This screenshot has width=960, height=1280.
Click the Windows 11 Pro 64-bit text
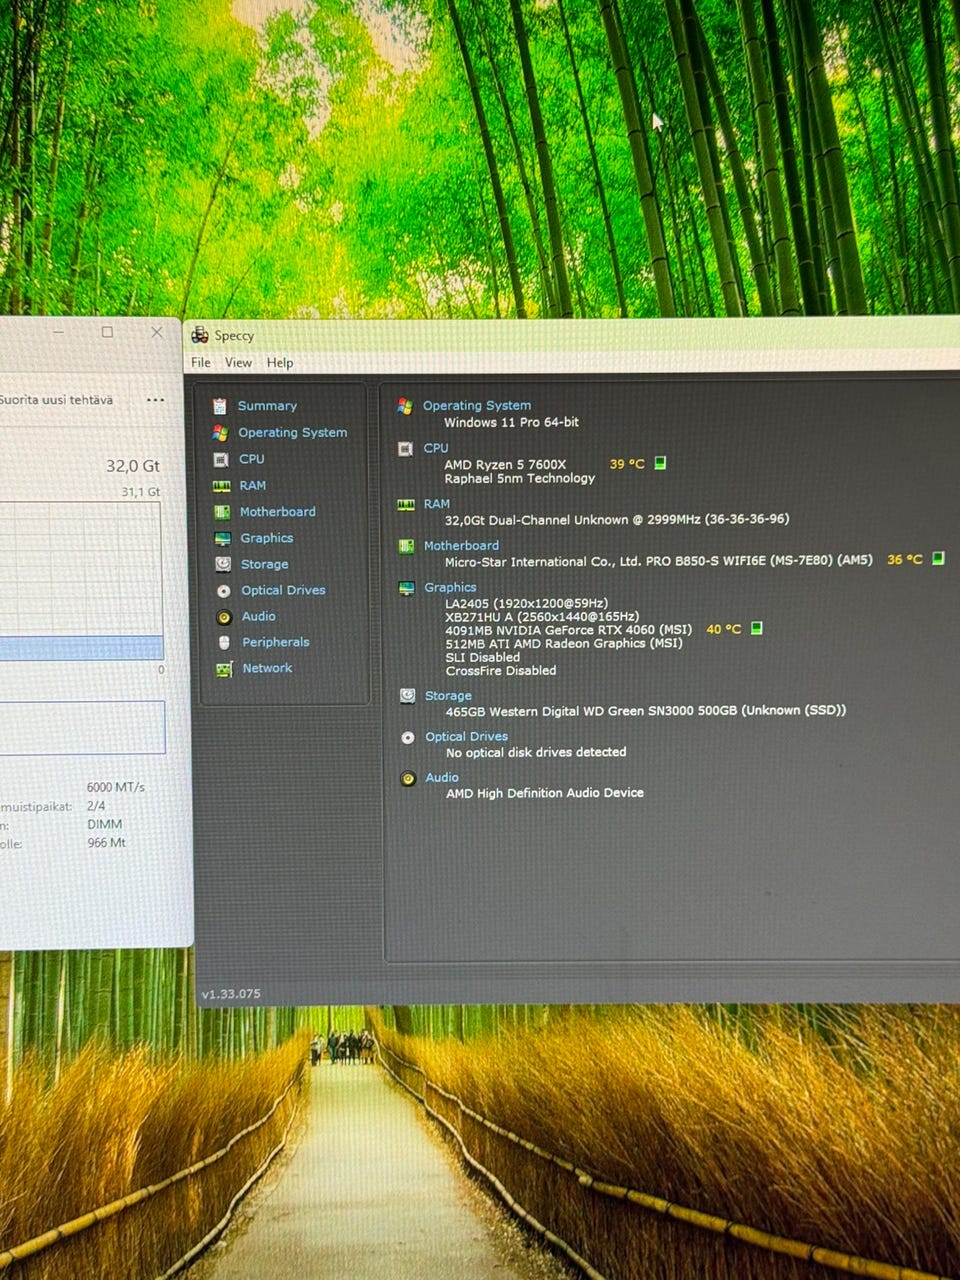[x=511, y=422]
